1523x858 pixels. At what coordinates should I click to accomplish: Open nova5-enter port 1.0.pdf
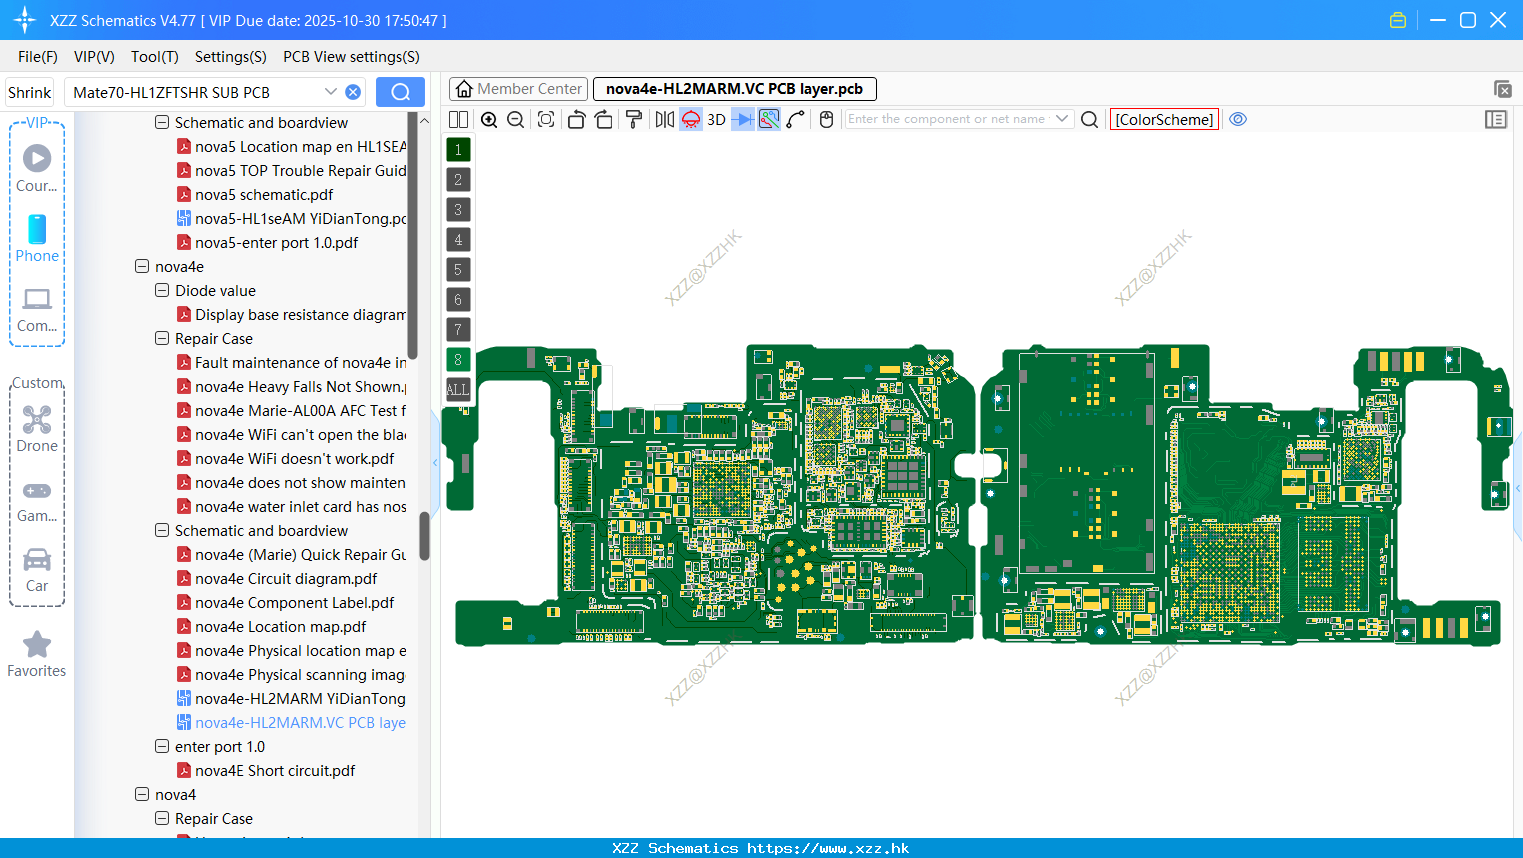(x=276, y=243)
